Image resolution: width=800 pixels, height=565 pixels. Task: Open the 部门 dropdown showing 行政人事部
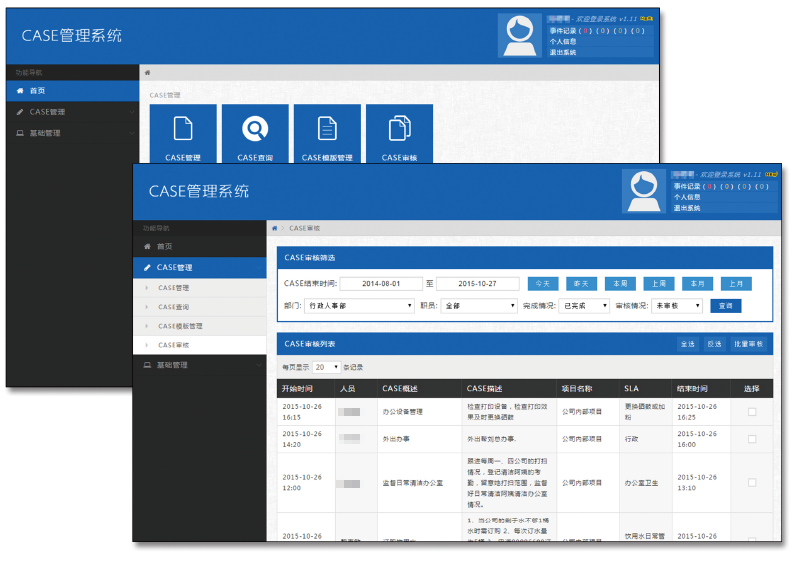[359, 306]
